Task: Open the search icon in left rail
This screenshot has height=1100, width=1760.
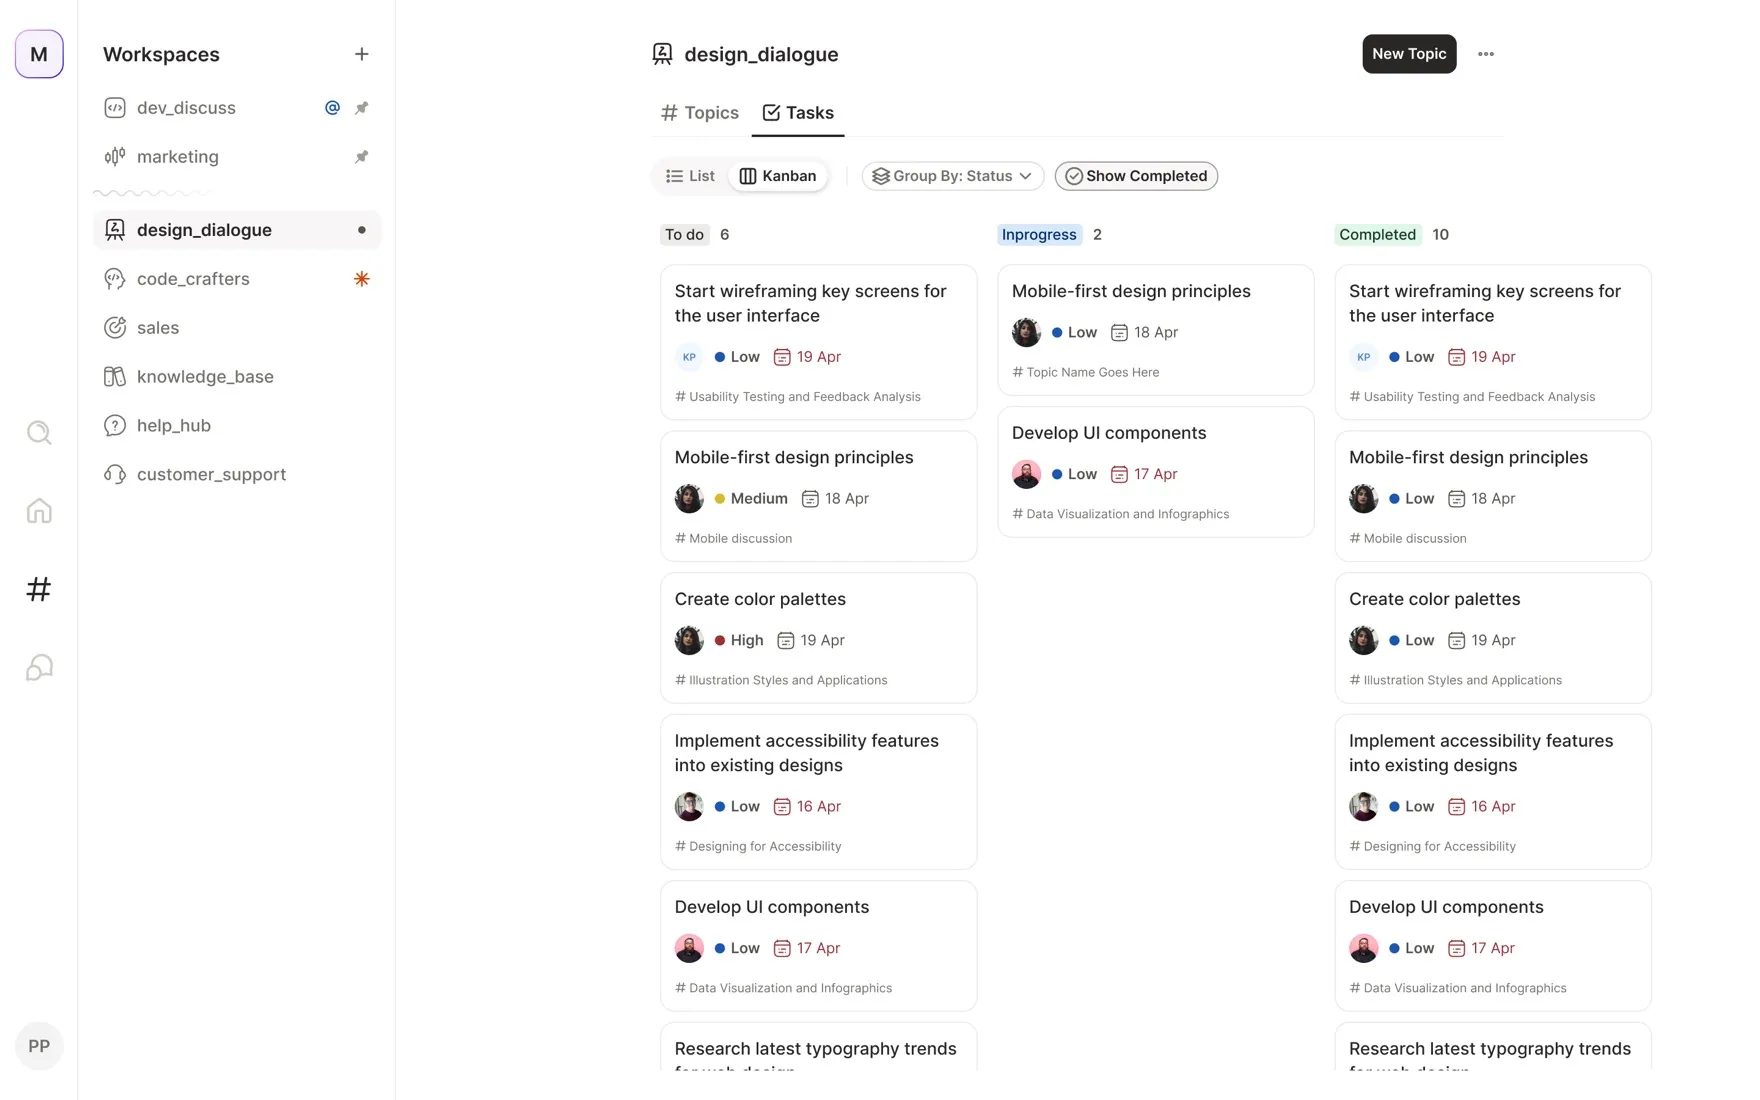Action: pyautogui.click(x=39, y=432)
